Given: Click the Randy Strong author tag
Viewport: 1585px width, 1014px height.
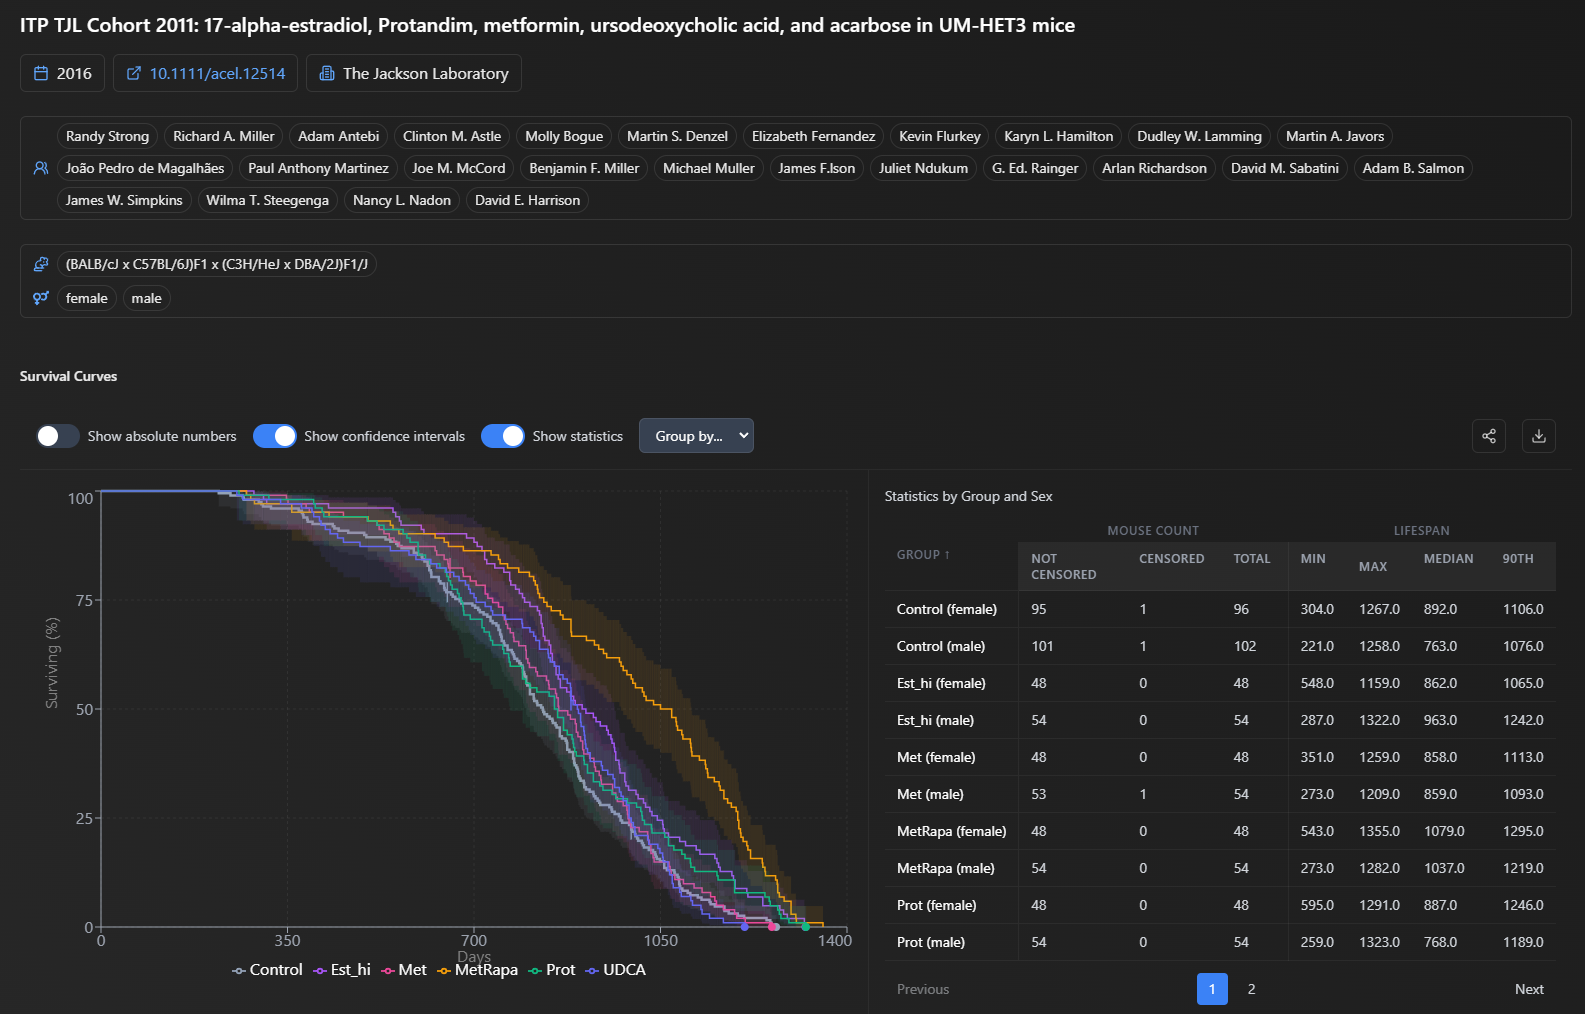Looking at the screenshot, I should pyautogui.click(x=107, y=136).
